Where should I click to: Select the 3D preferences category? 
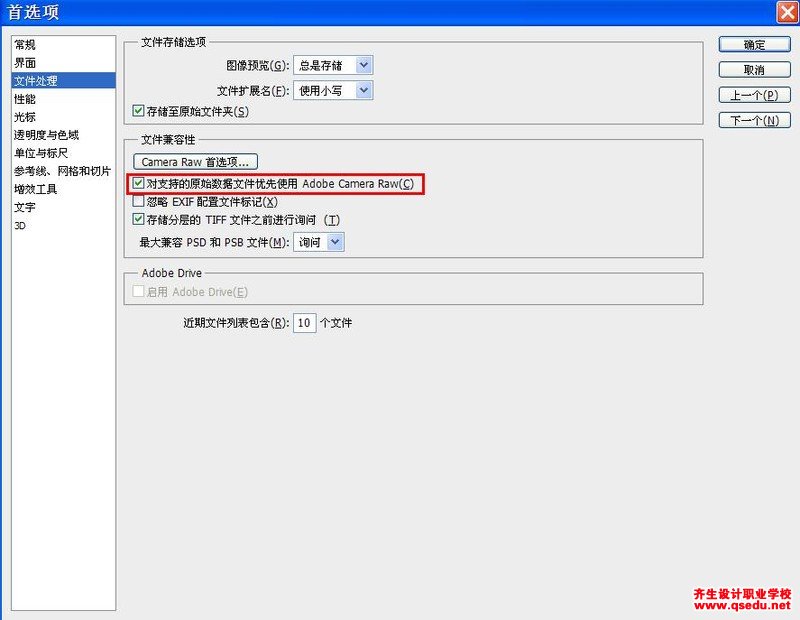point(20,225)
